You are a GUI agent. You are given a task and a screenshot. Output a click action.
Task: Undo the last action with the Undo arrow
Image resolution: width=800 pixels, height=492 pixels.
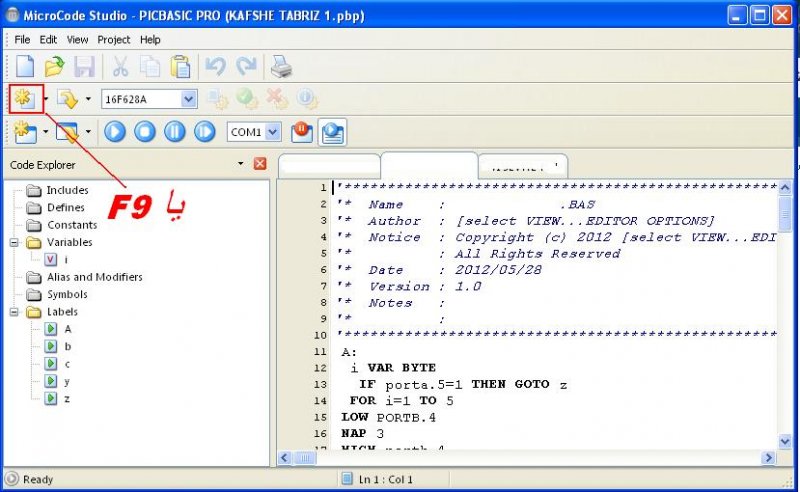[x=215, y=66]
